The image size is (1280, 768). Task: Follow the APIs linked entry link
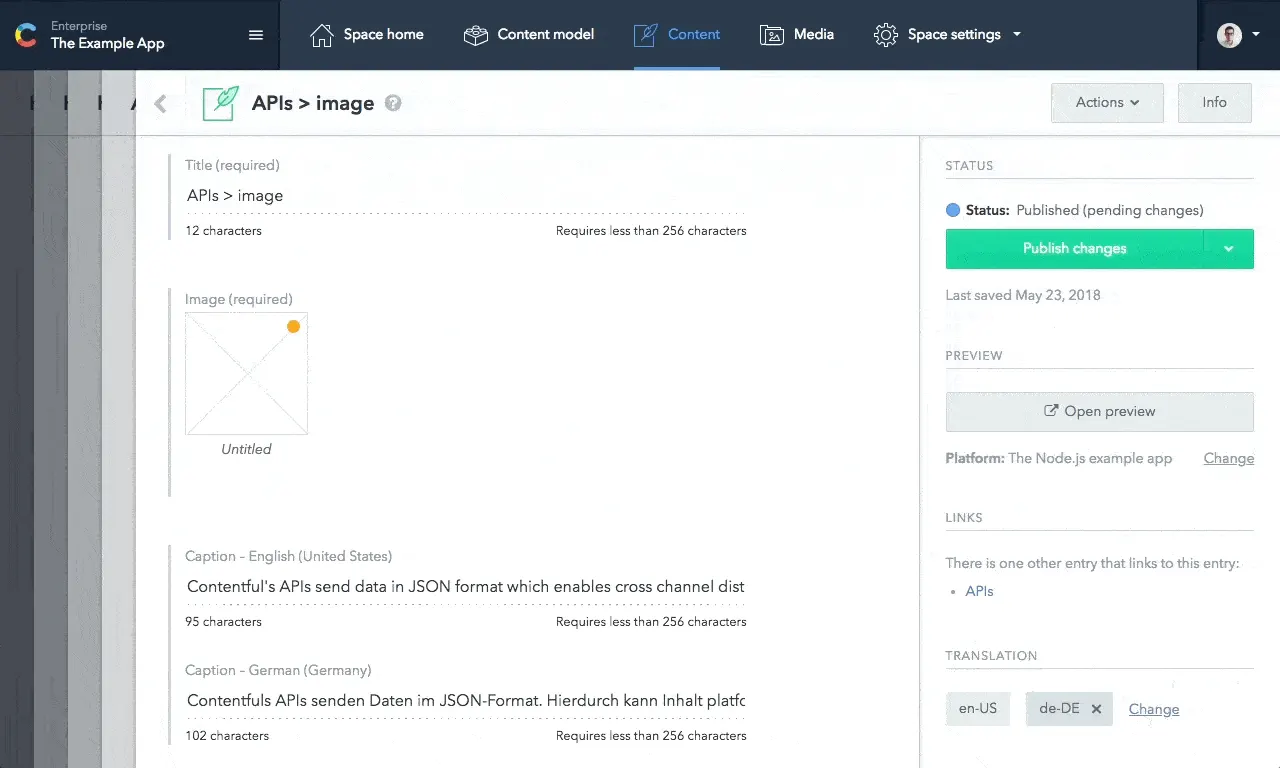tap(979, 591)
